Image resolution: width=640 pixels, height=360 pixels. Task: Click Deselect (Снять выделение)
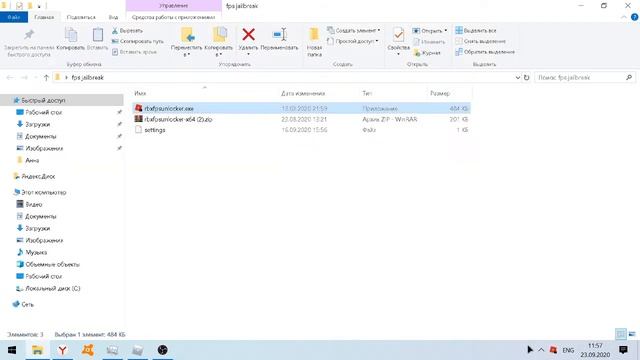coord(480,41)
